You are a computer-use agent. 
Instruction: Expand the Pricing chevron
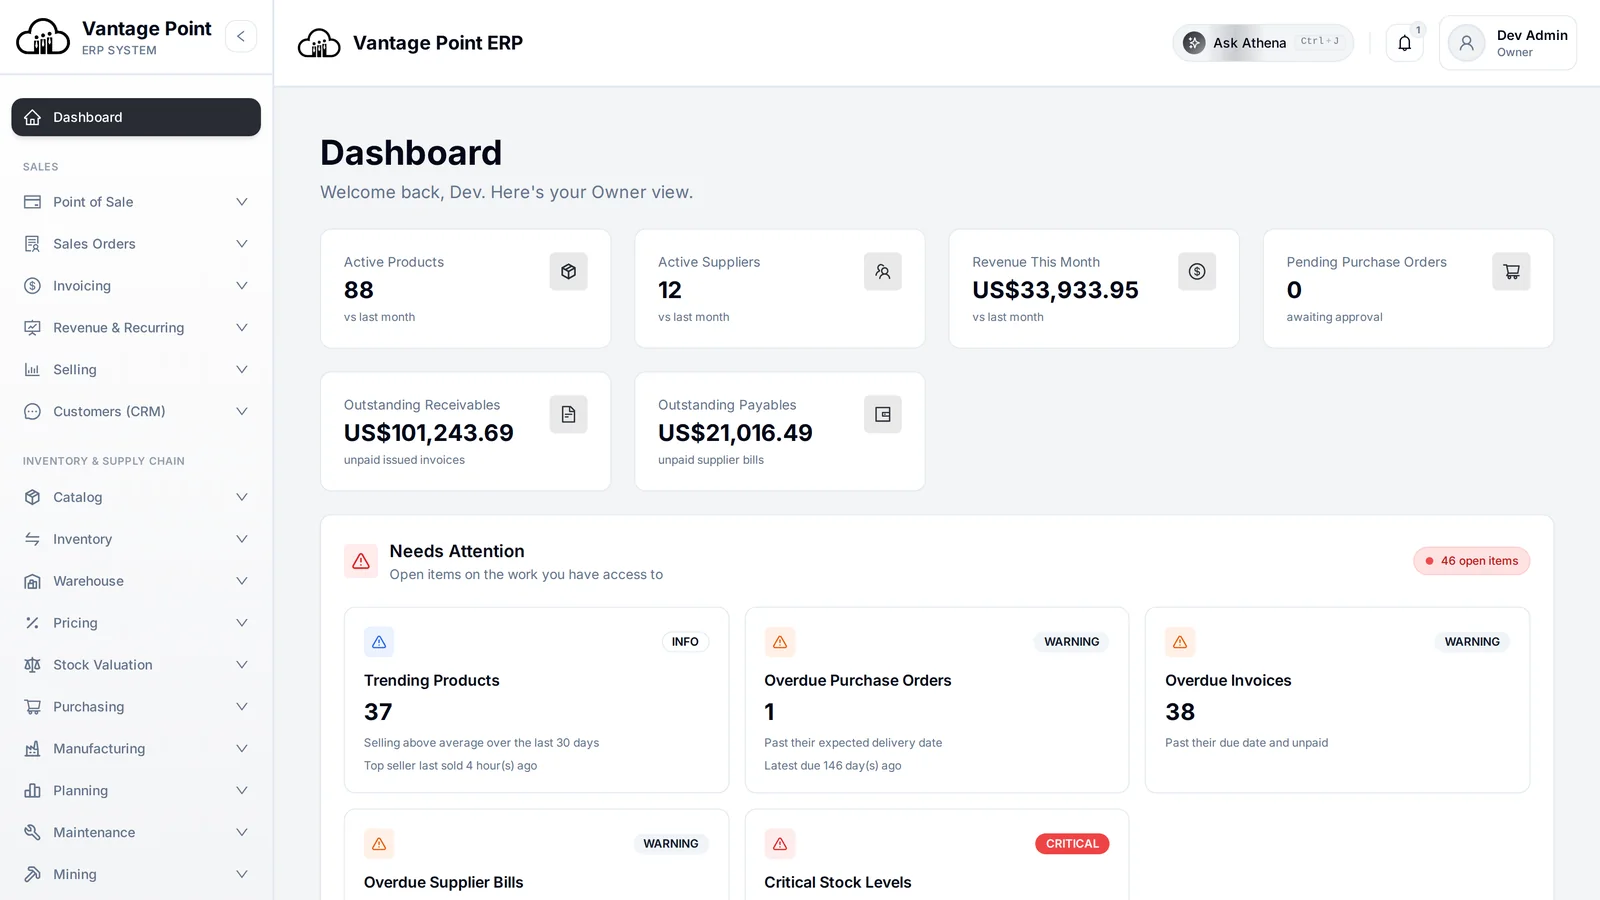click(241, 623)
